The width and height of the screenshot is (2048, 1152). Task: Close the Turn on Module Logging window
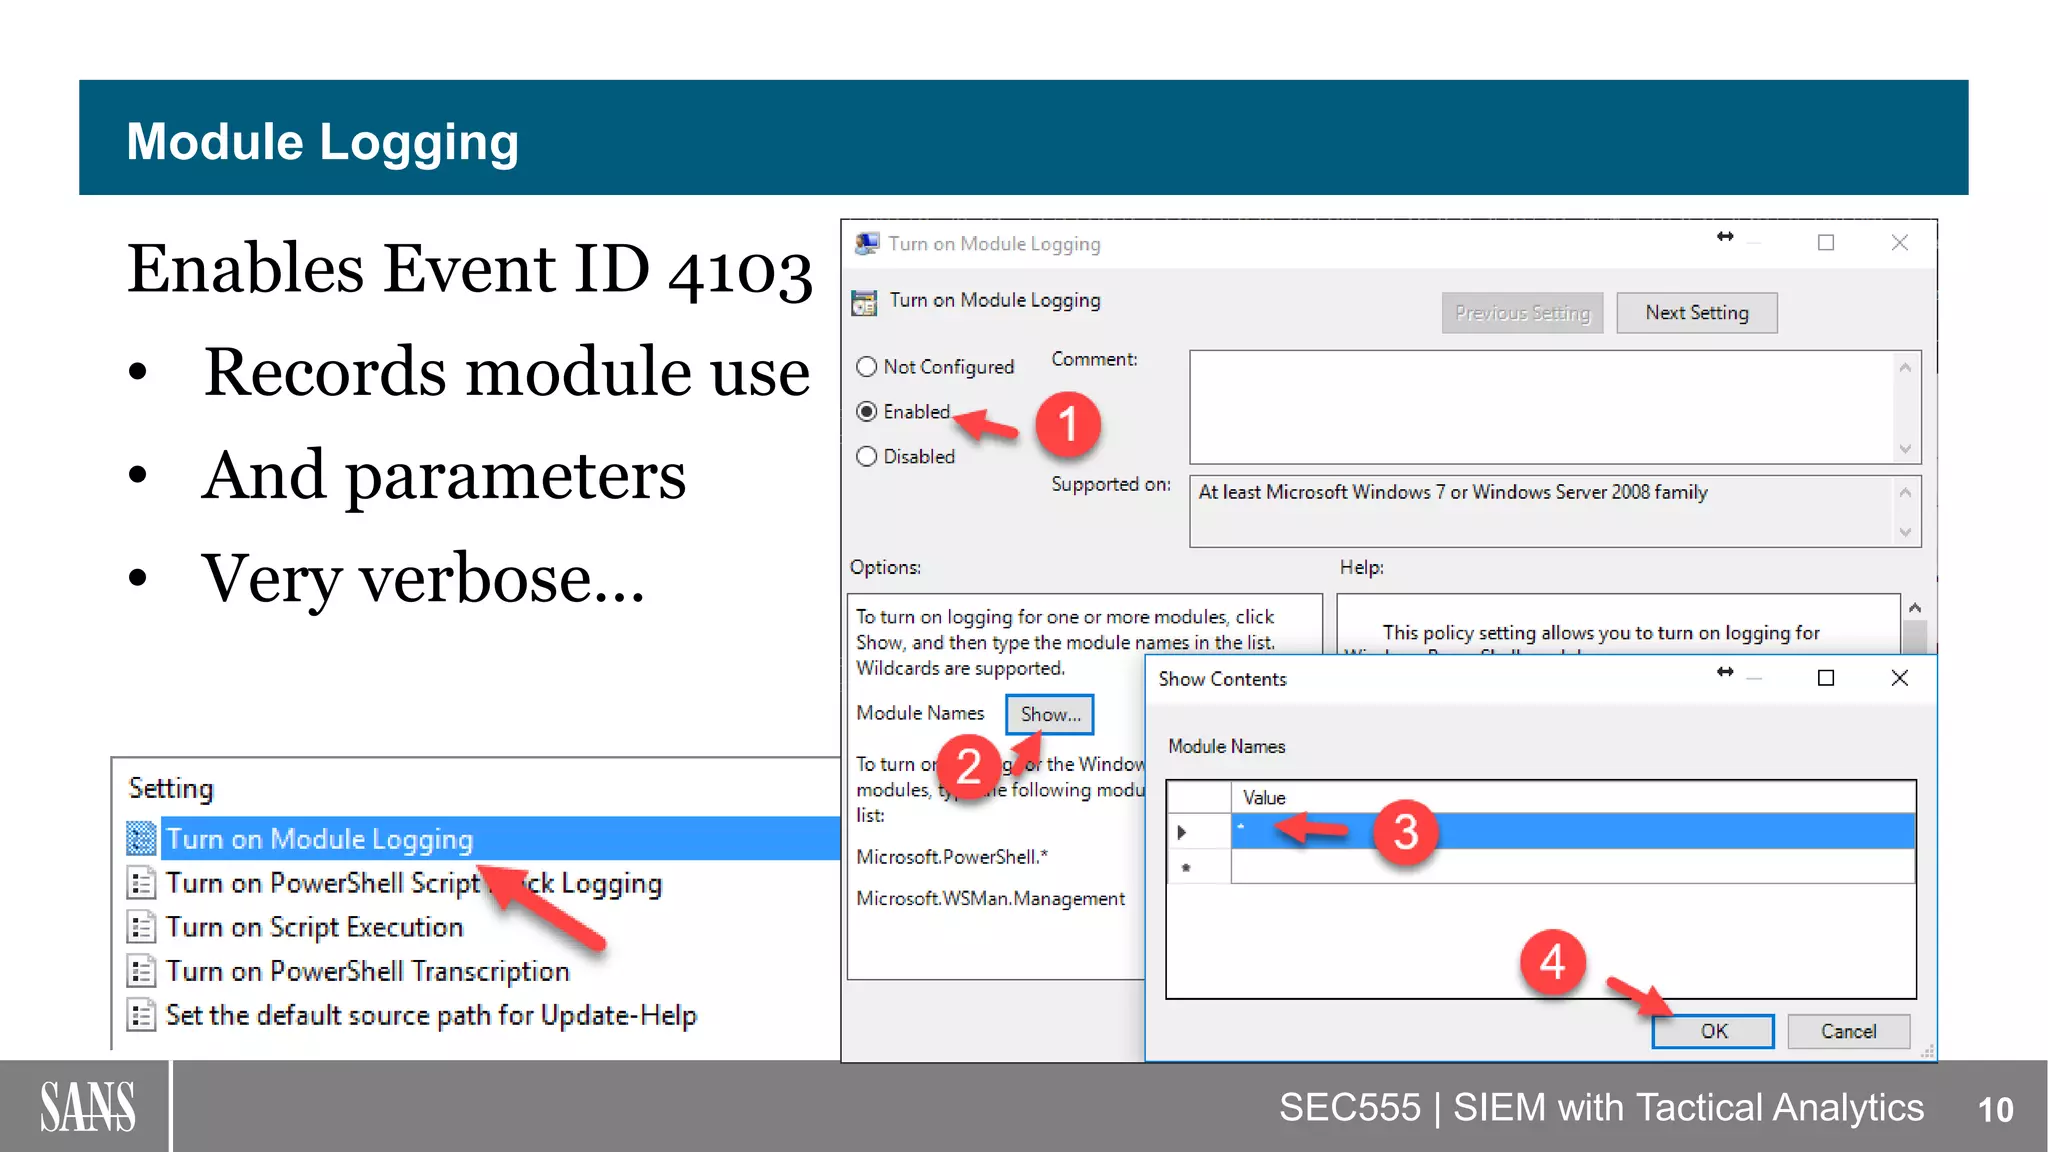click(1900, 242)
